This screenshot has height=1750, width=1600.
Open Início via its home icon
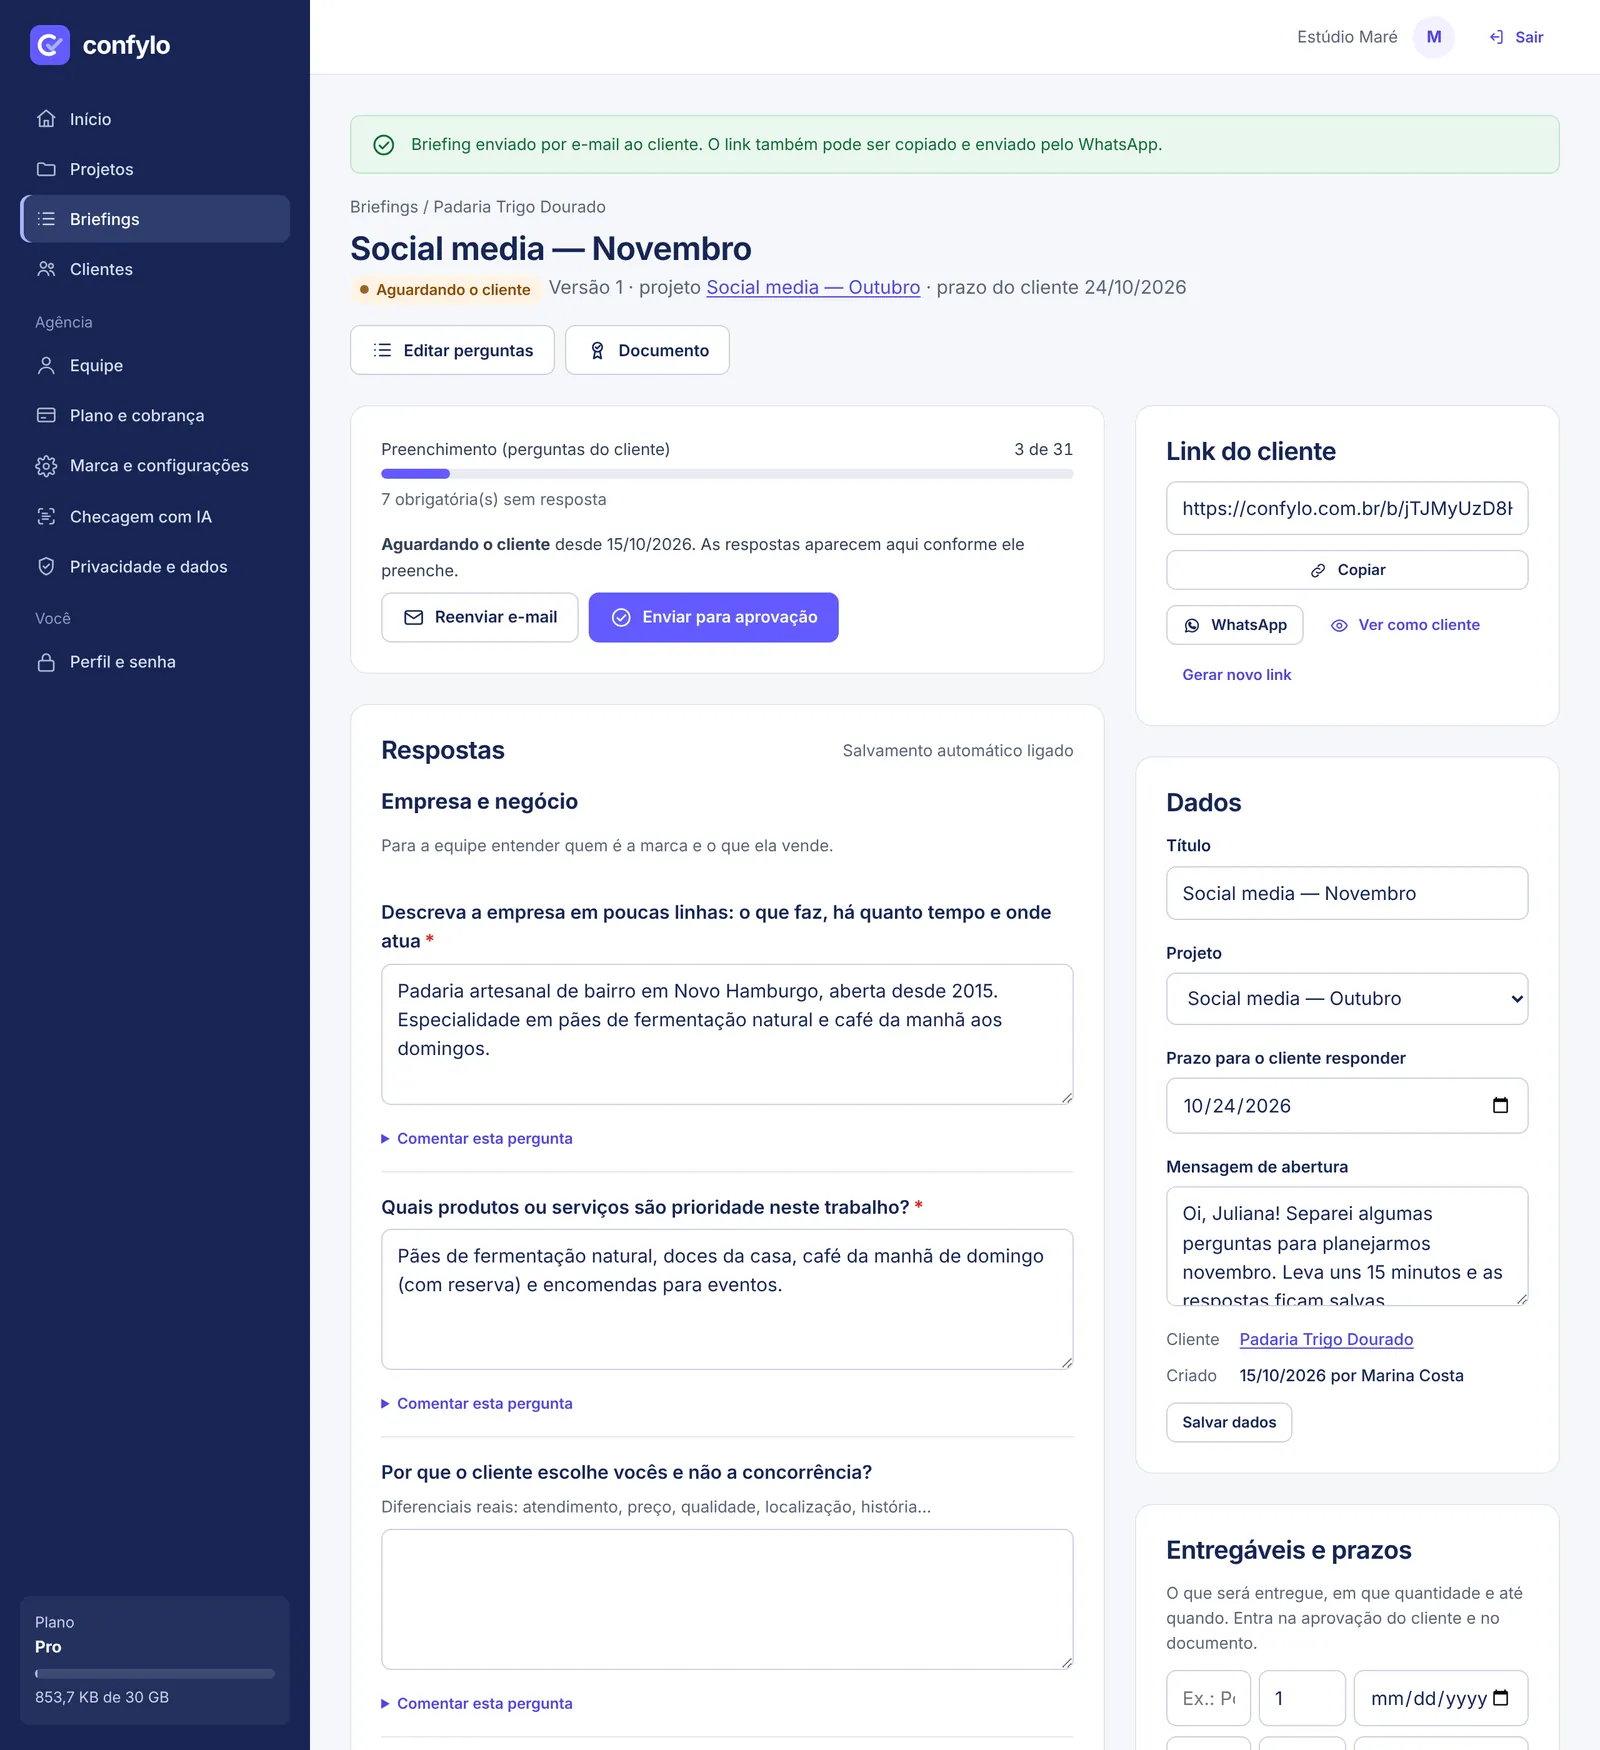[46, 119]
